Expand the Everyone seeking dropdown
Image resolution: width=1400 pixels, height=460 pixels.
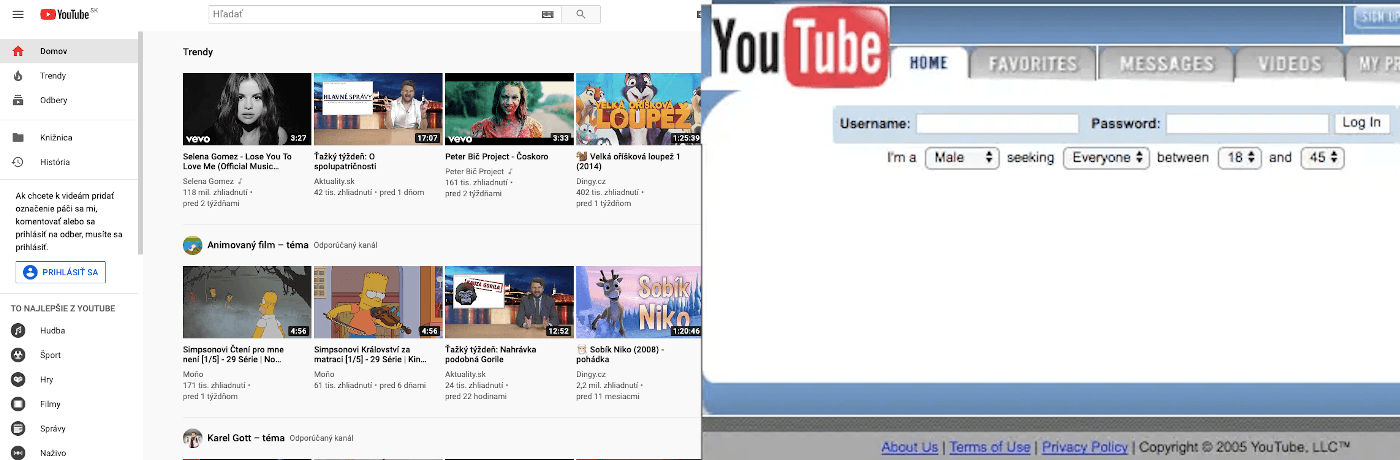coord(1105,158)
